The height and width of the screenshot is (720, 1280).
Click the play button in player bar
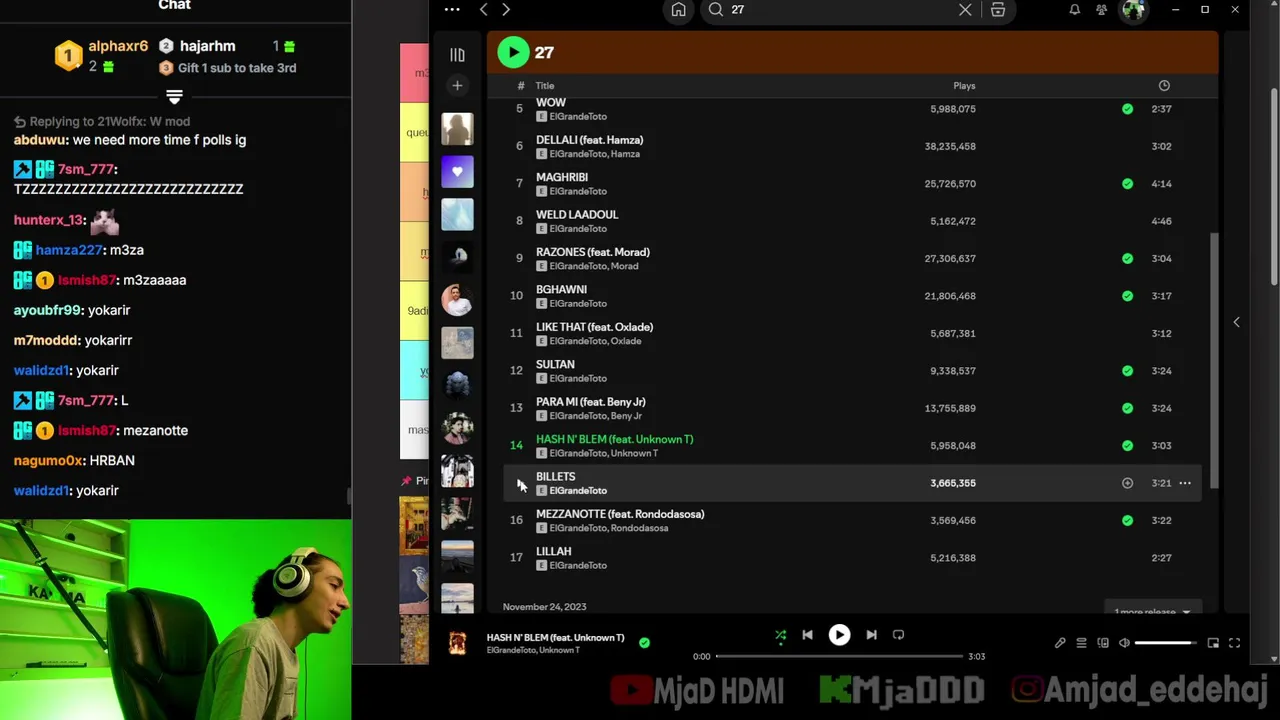[x=839, y=635]
